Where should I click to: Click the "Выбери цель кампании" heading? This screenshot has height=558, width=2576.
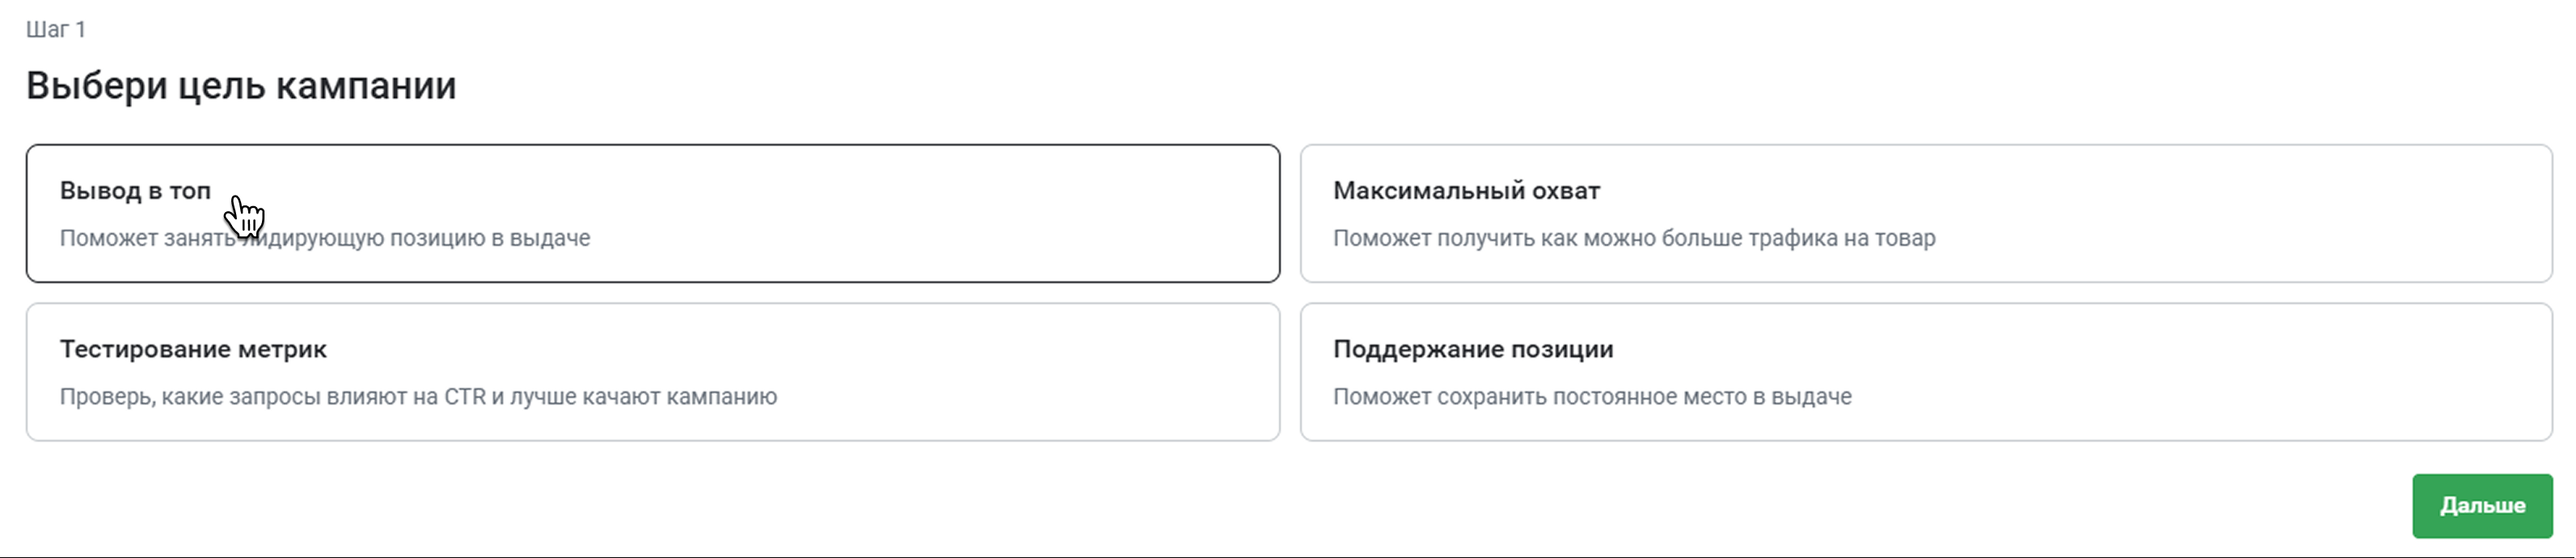241,86
